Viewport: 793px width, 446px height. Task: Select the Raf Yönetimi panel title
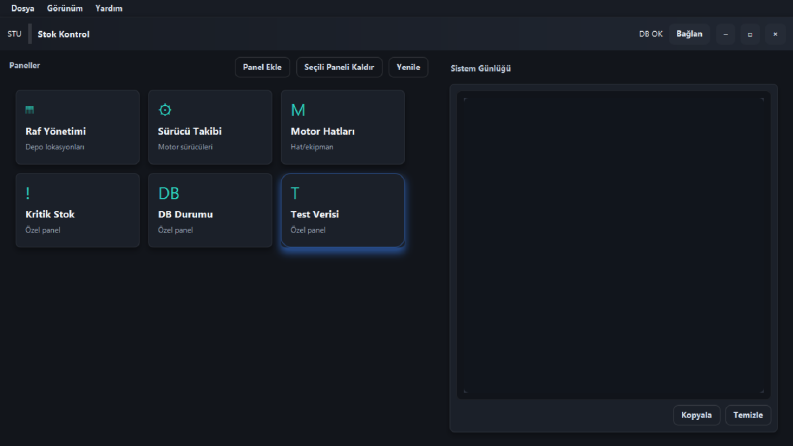tap(56, 131)
